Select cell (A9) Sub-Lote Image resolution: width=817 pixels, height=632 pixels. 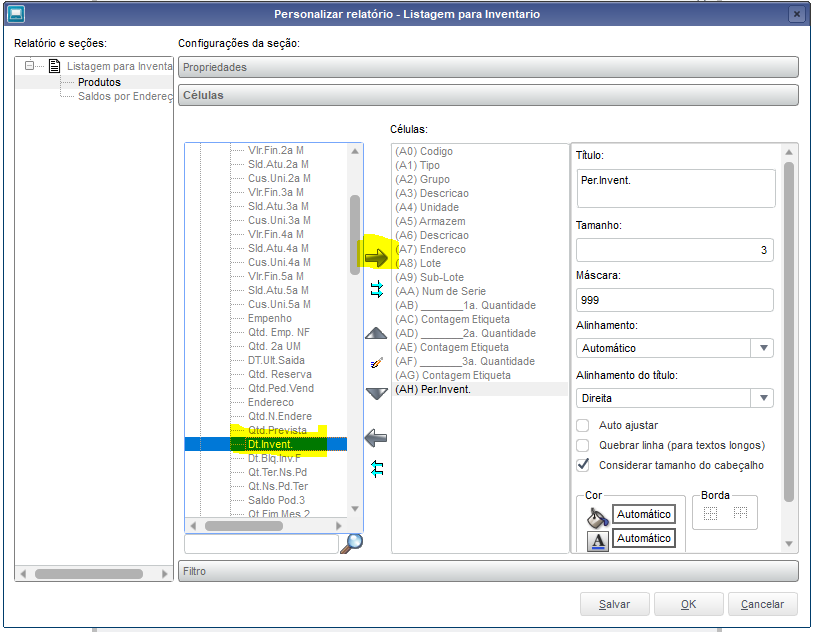tap(429, 278)
